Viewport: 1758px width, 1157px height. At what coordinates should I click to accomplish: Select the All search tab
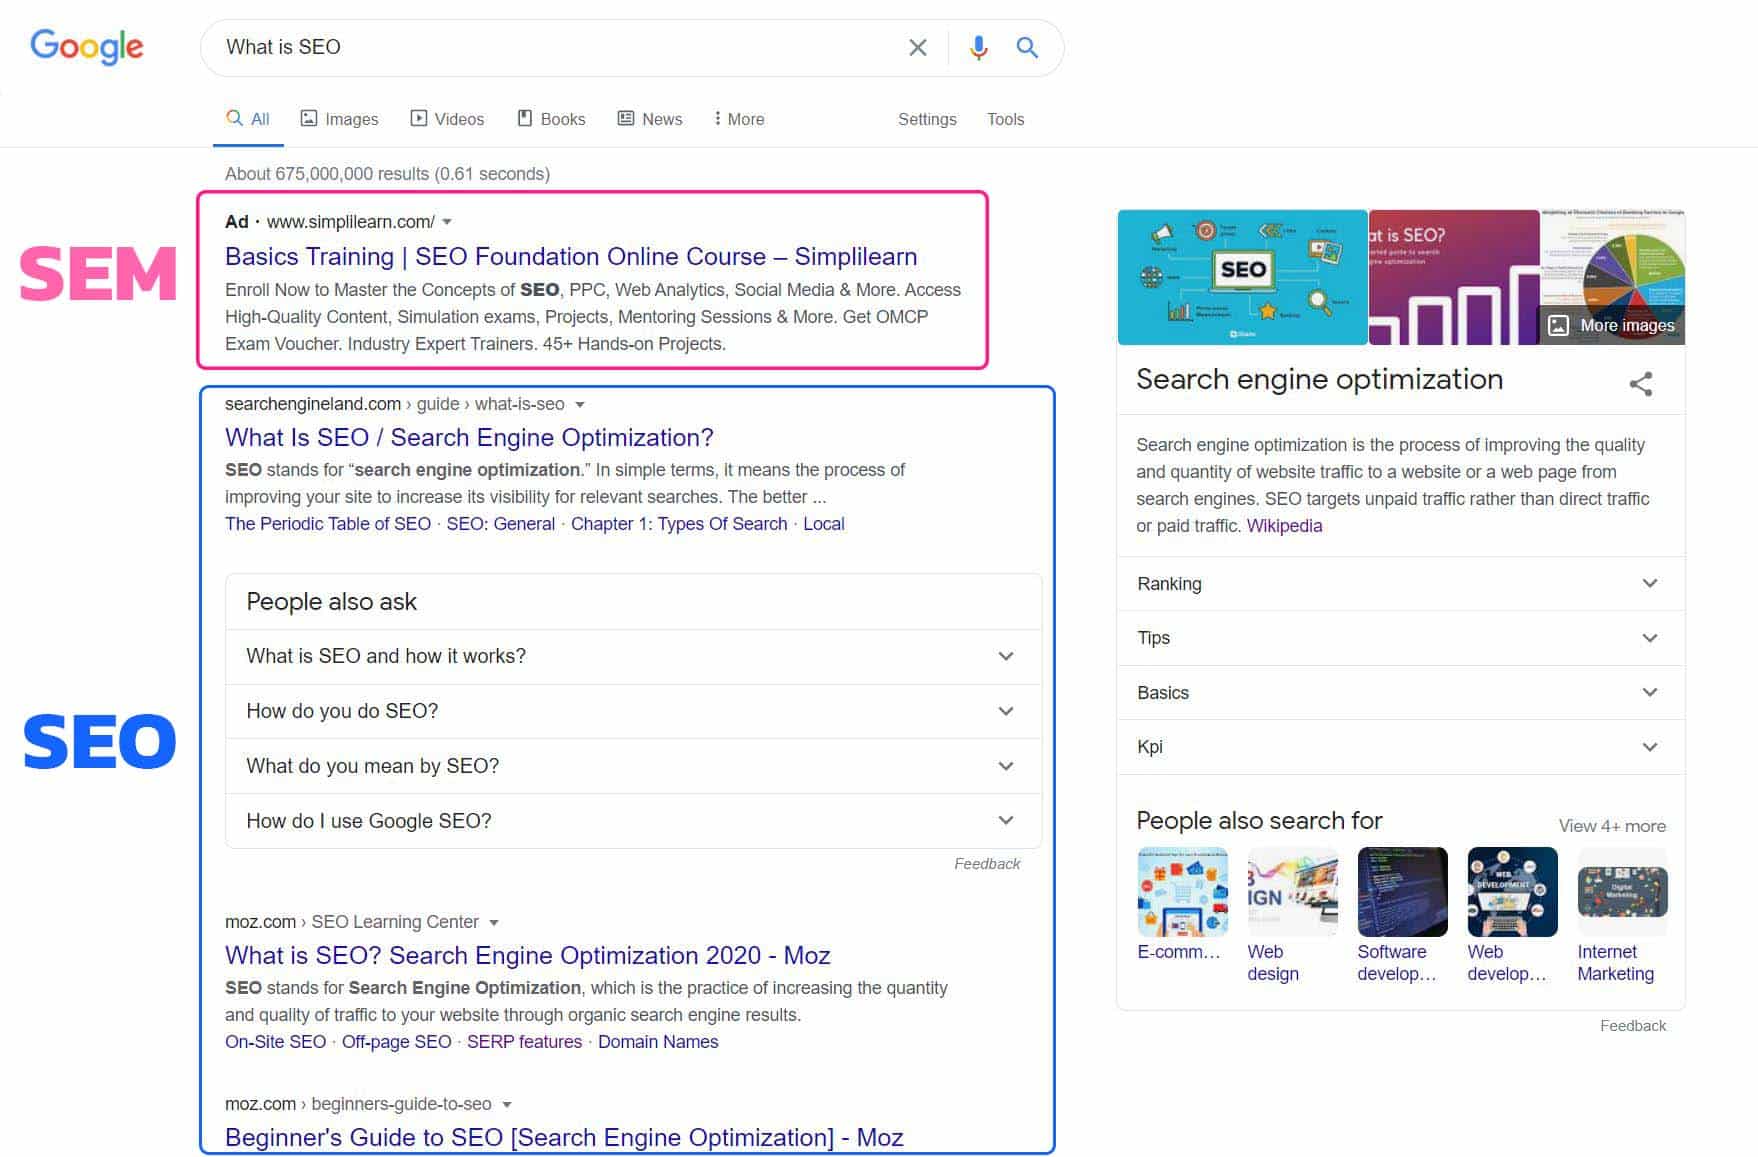tap(248, 119)
